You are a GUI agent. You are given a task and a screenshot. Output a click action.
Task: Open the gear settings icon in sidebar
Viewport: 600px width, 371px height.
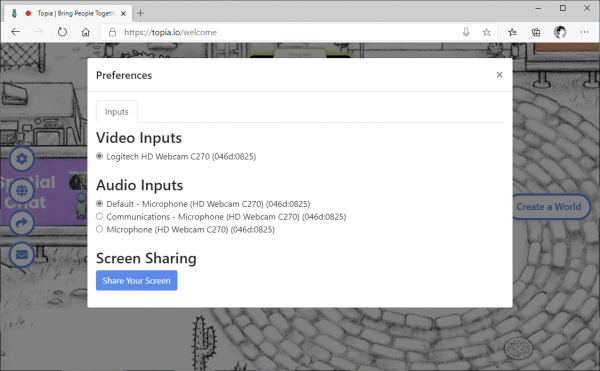click(22, 158)
